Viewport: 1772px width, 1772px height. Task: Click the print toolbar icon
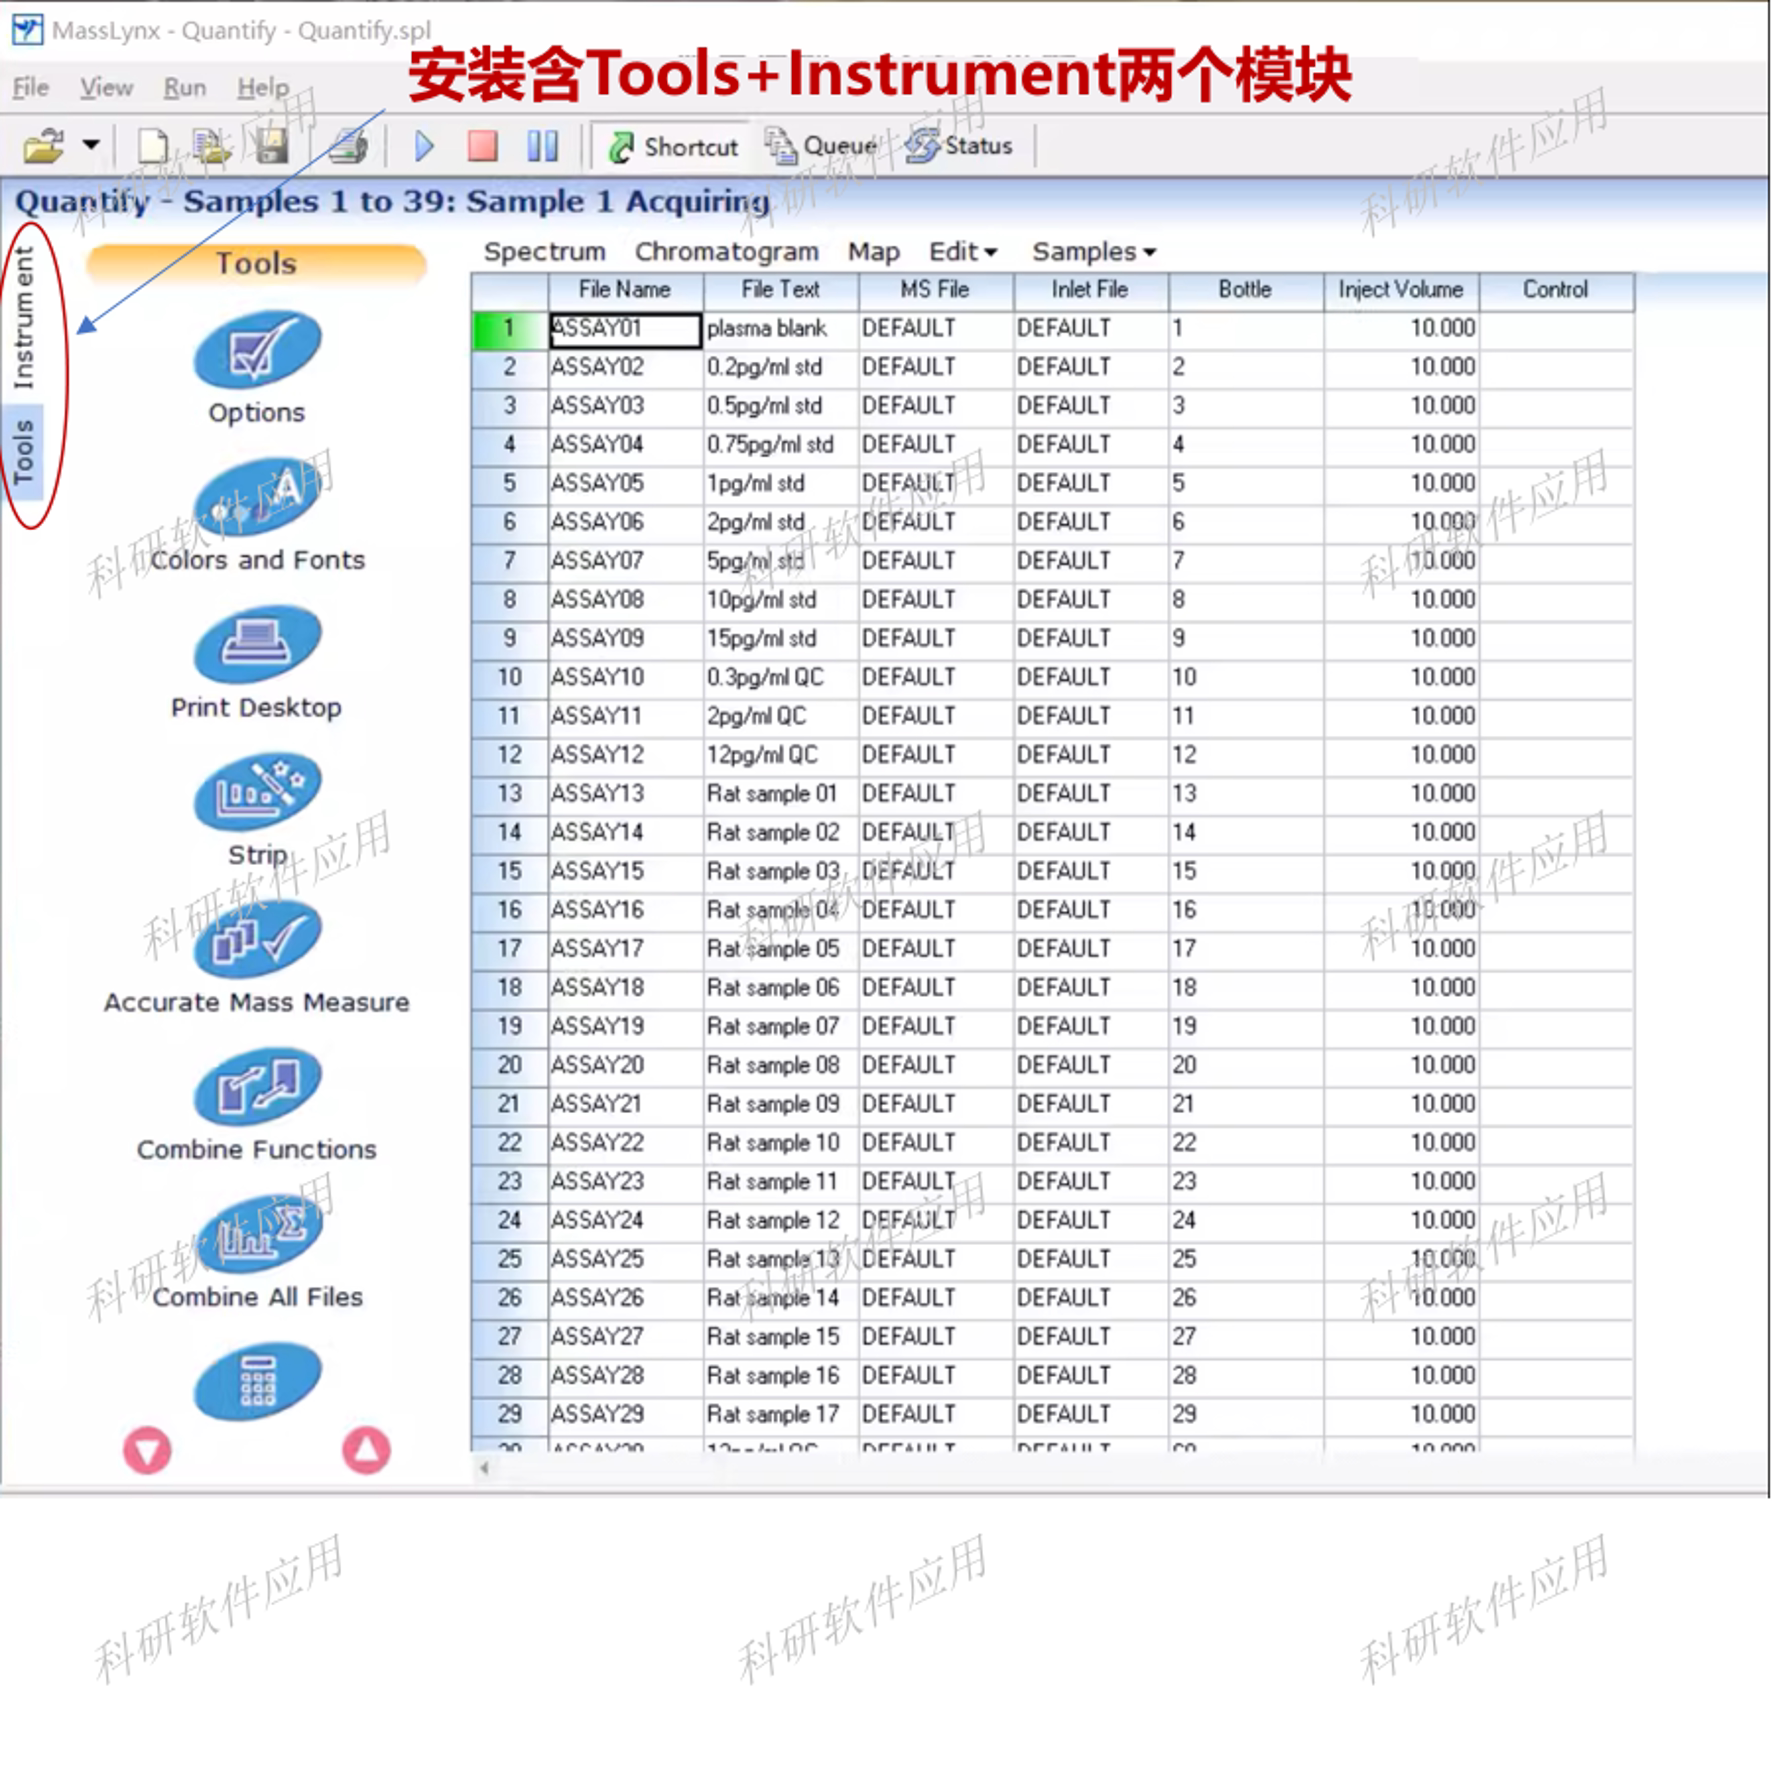click(348, 147)
